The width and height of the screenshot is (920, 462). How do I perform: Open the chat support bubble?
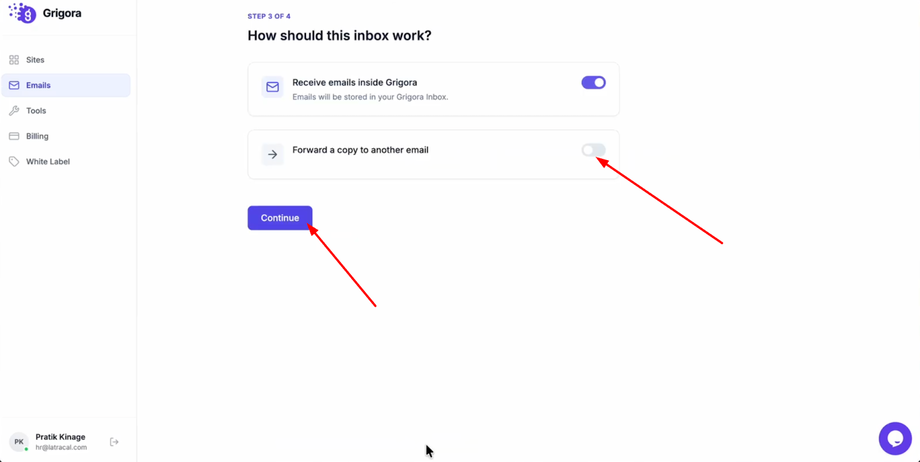point(895,439)
